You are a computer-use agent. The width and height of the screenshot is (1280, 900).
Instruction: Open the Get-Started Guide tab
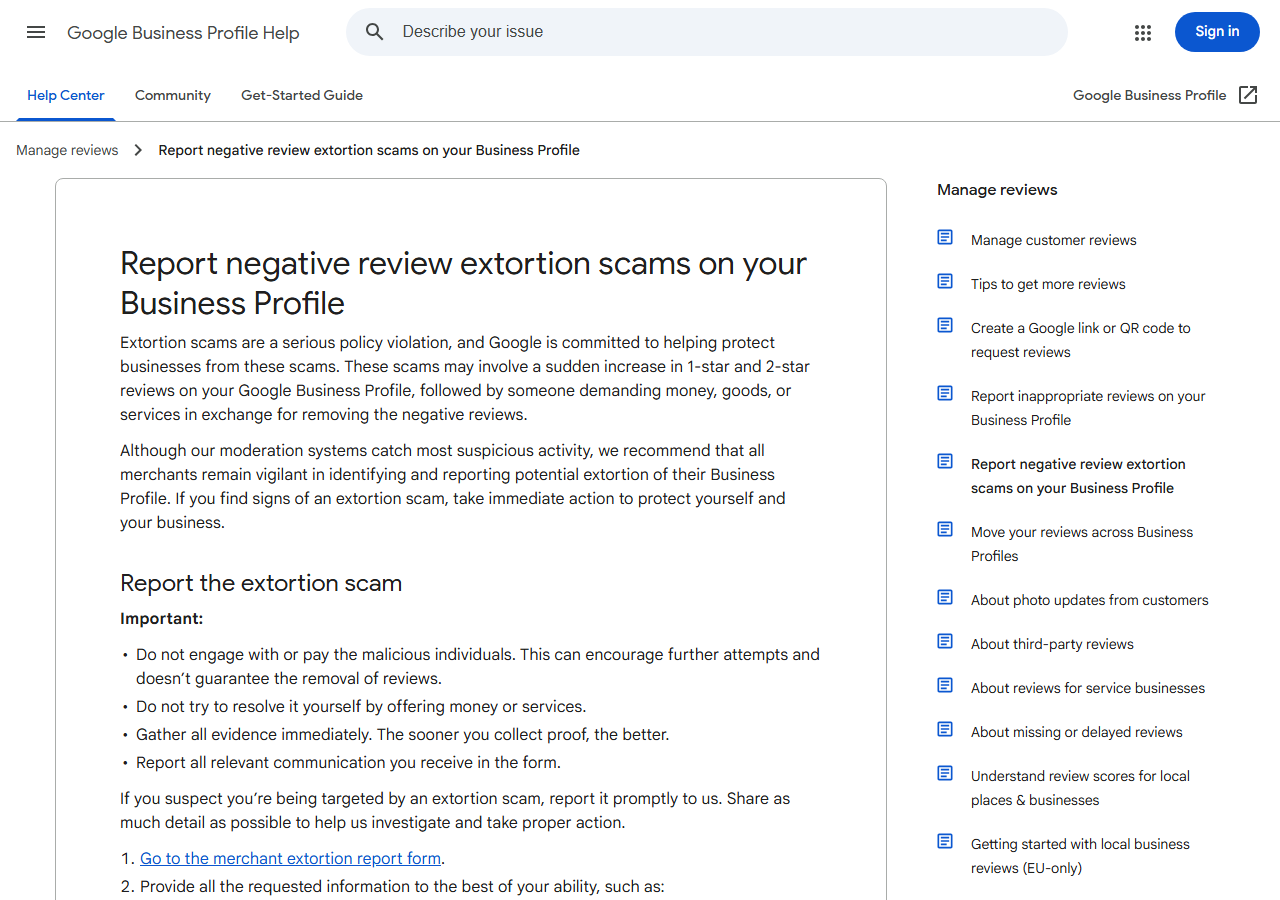[x=302, y=96]
